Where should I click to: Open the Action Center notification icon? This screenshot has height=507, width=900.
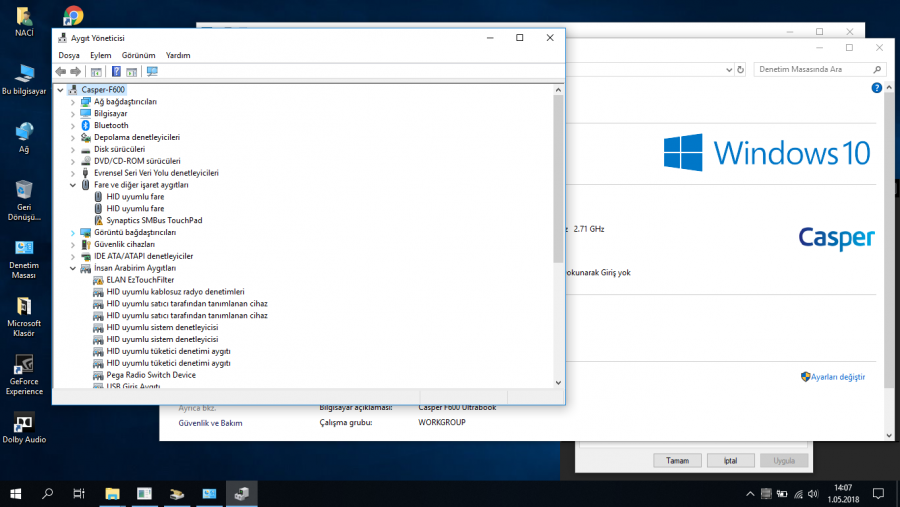[x=878, y=494]
